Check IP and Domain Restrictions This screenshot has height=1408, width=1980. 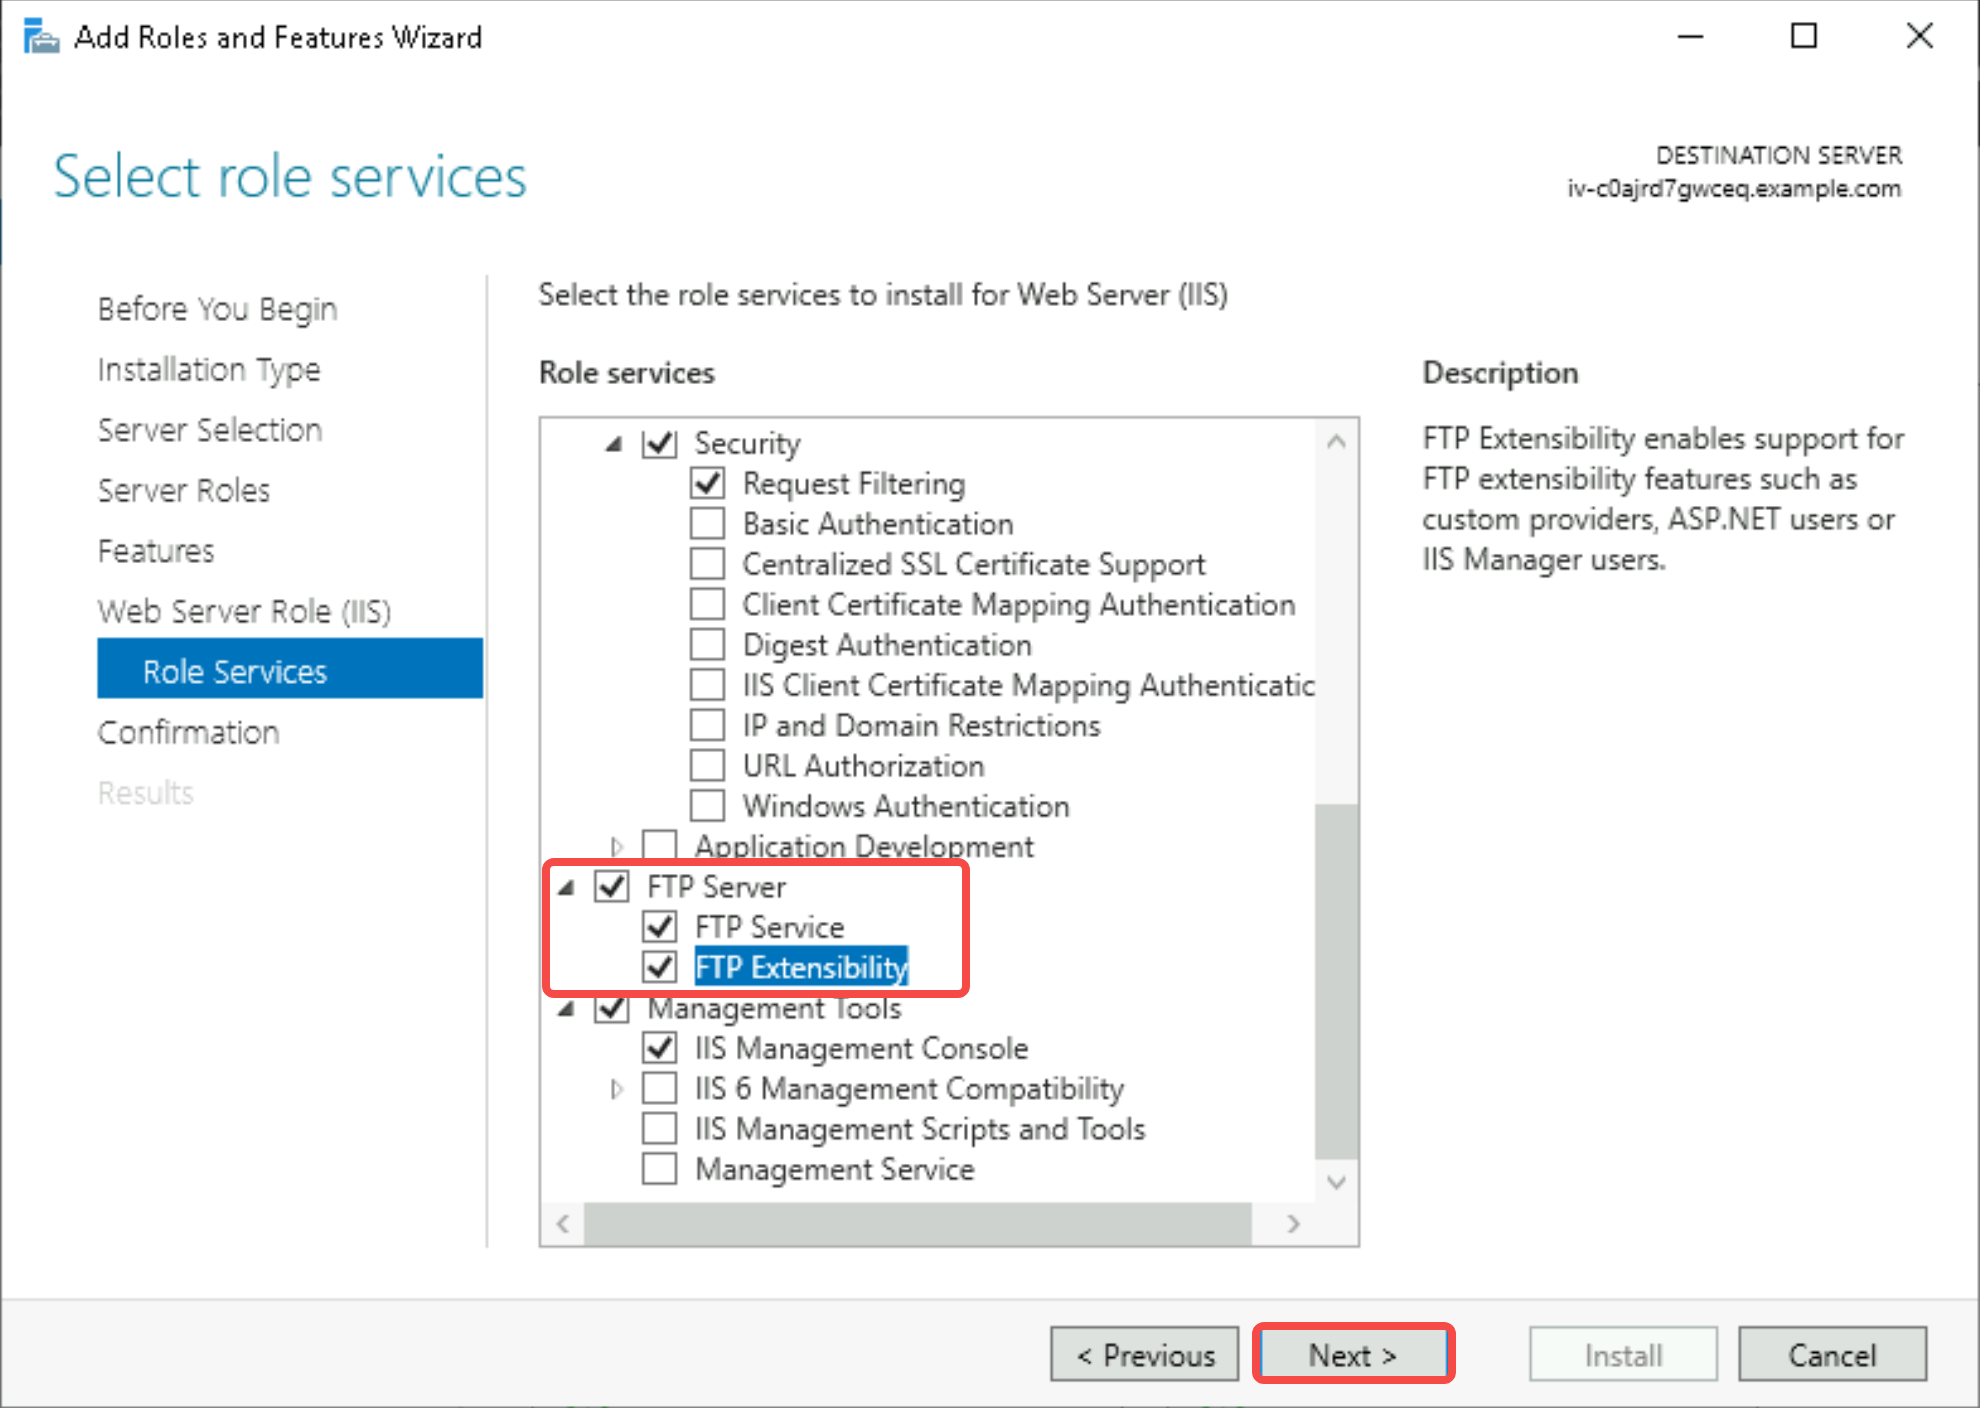708,725
